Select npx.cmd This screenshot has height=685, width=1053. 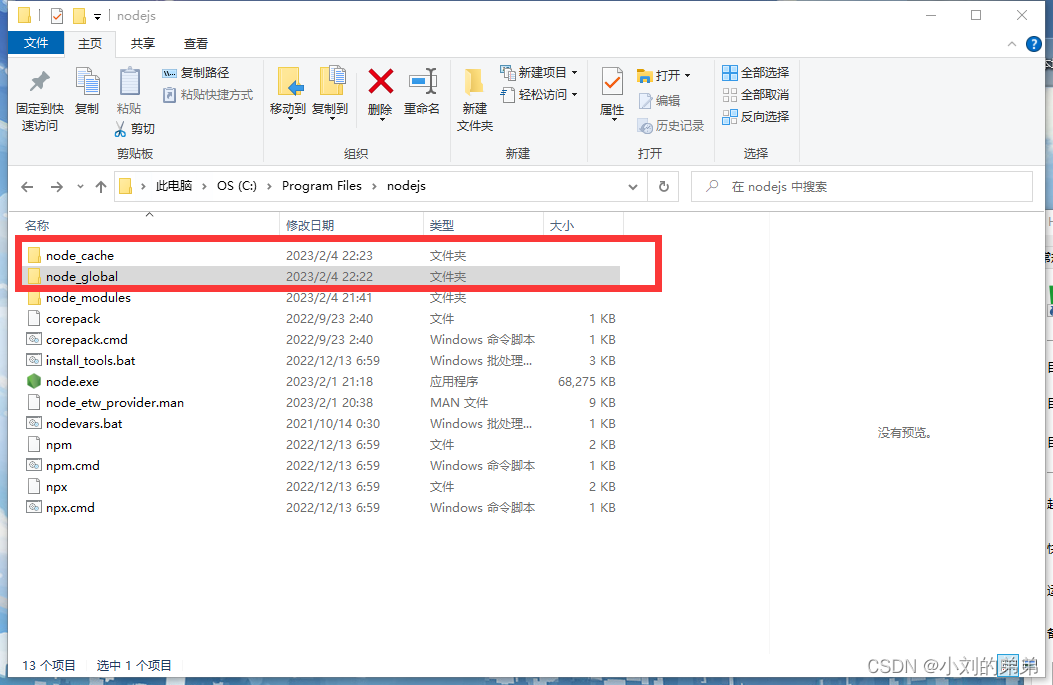(321, 508)
